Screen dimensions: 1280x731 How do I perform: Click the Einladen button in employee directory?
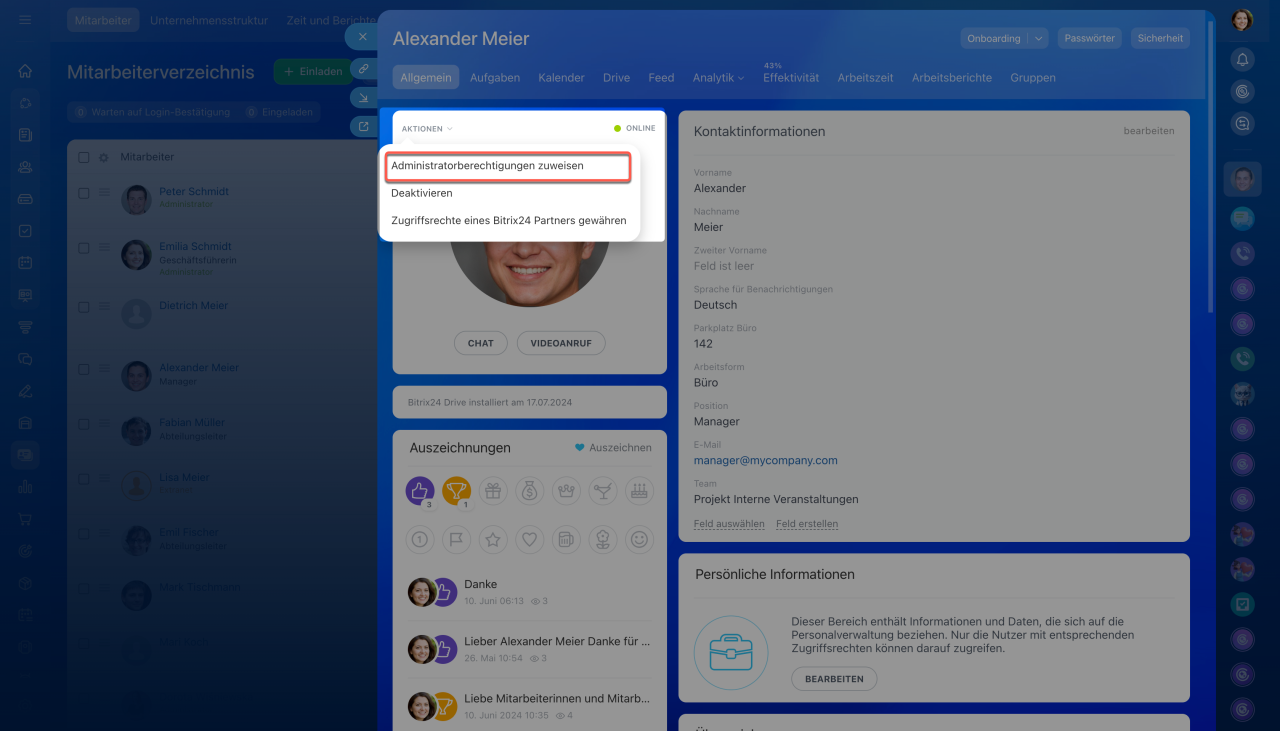click(x=313, y=72)
